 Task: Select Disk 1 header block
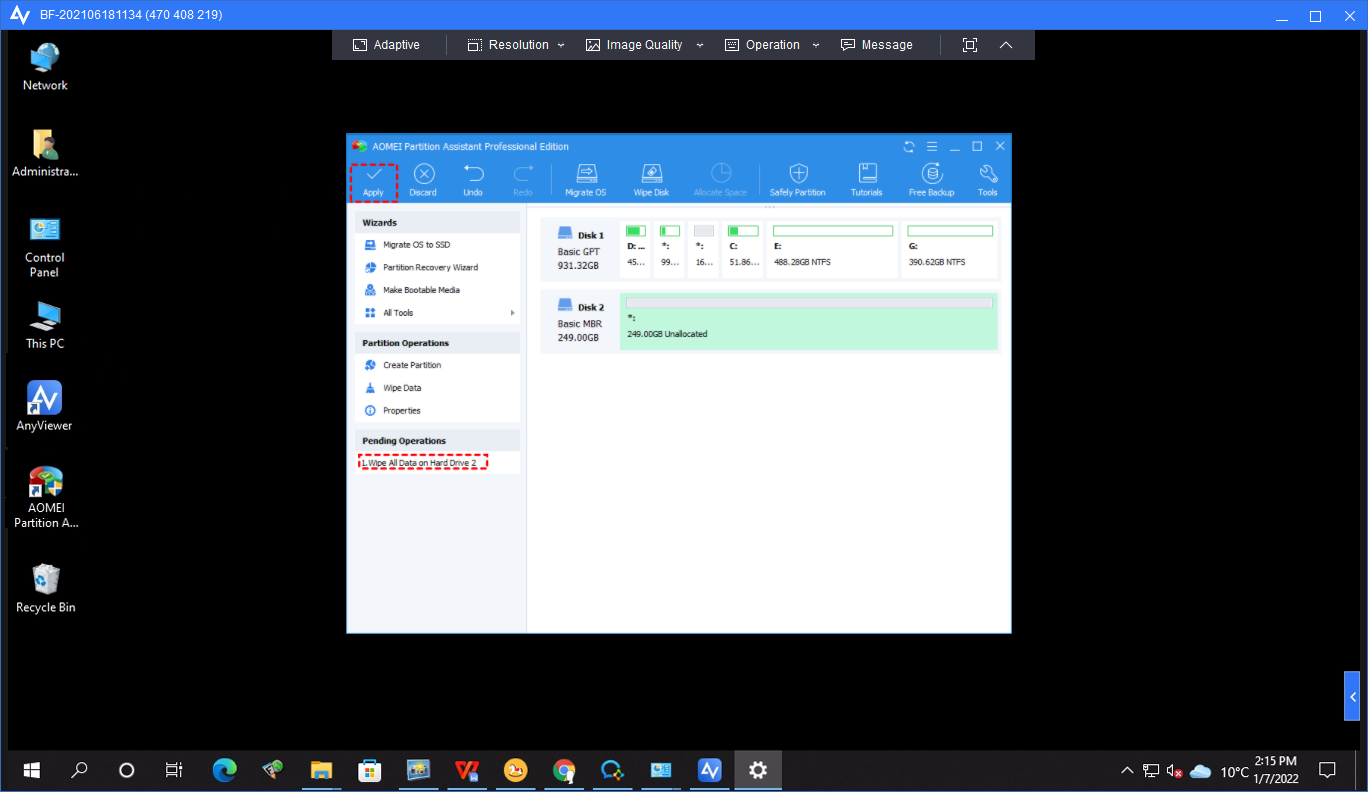pyautogui.click(x=580, y=250)
